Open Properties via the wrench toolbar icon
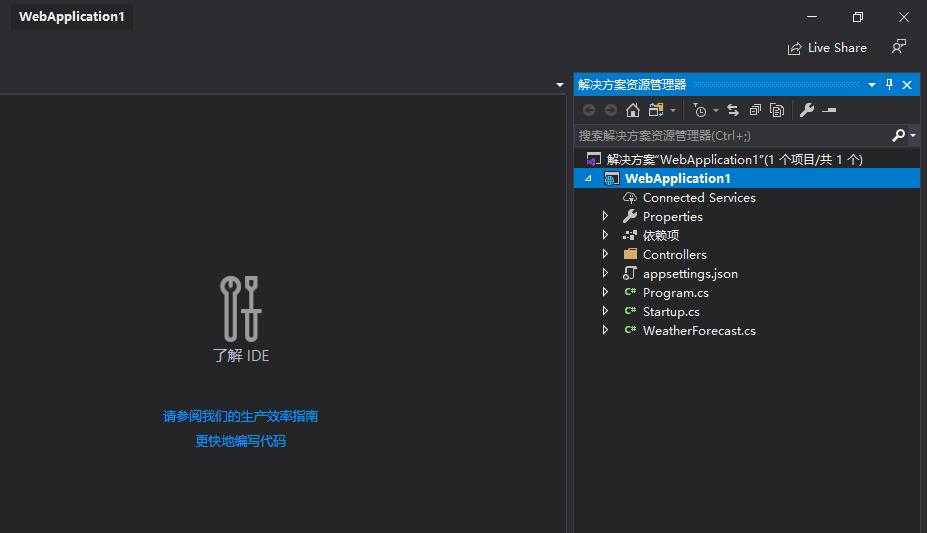 click(x=806, y=110)
